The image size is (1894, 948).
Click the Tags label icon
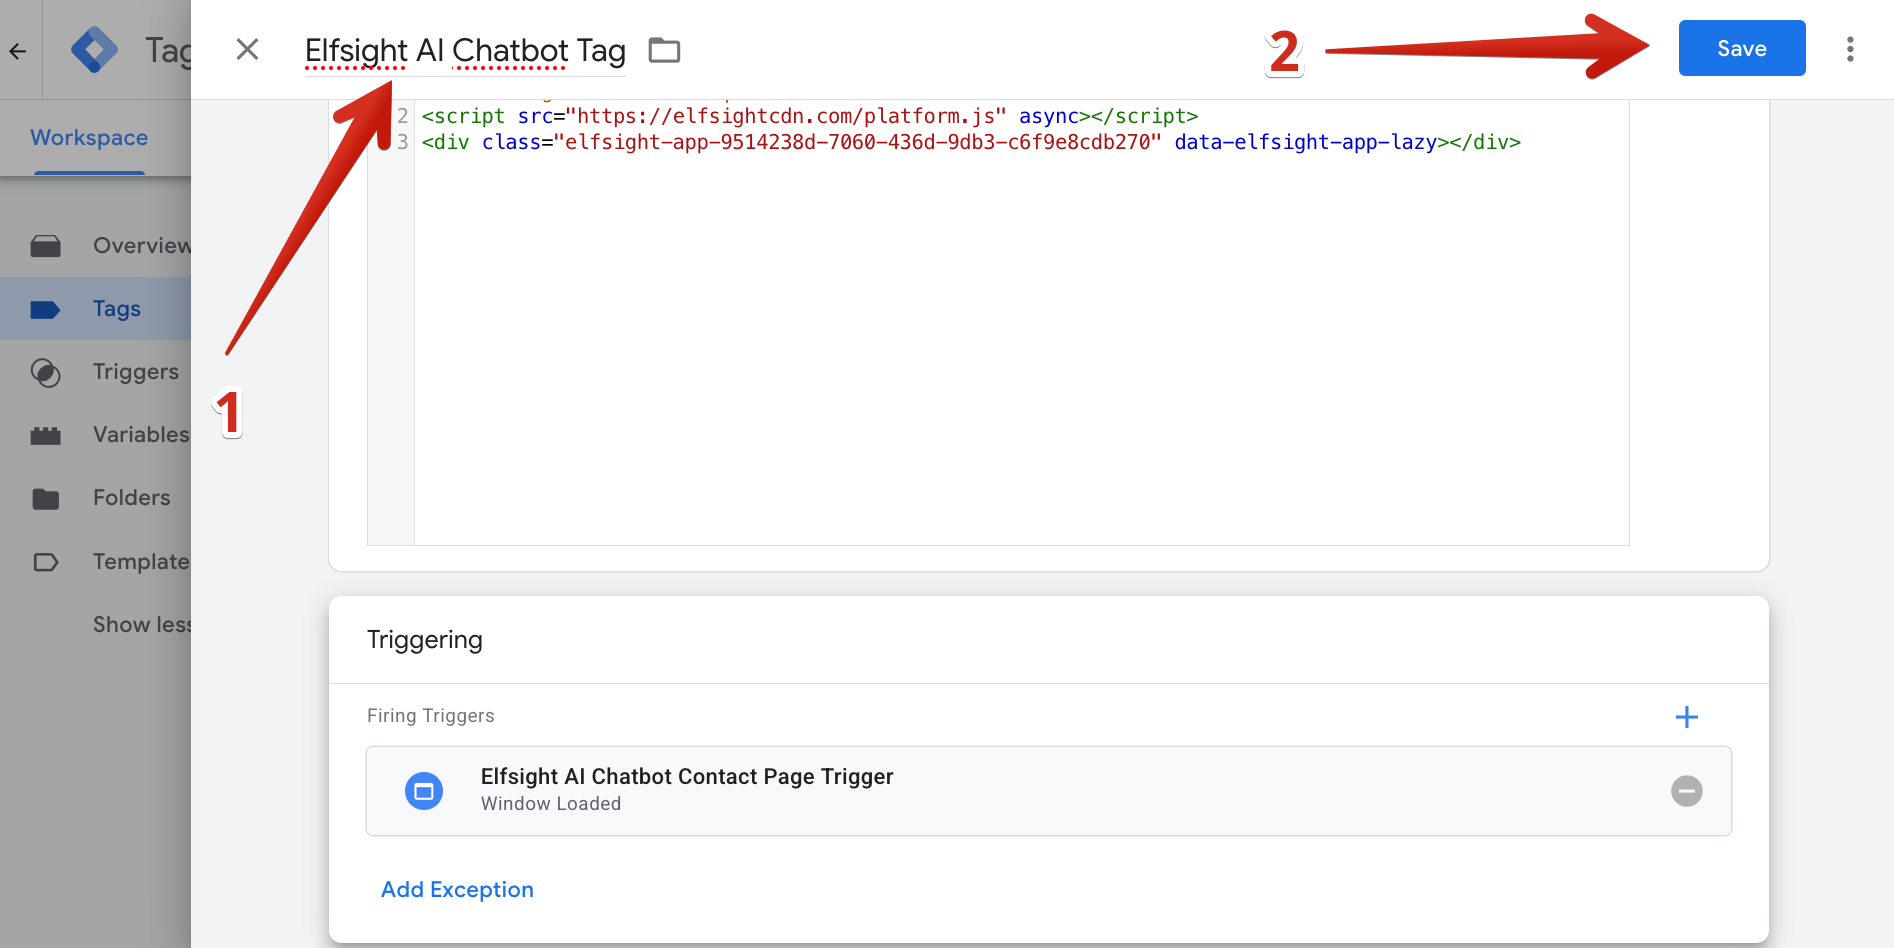coord(46,310)
